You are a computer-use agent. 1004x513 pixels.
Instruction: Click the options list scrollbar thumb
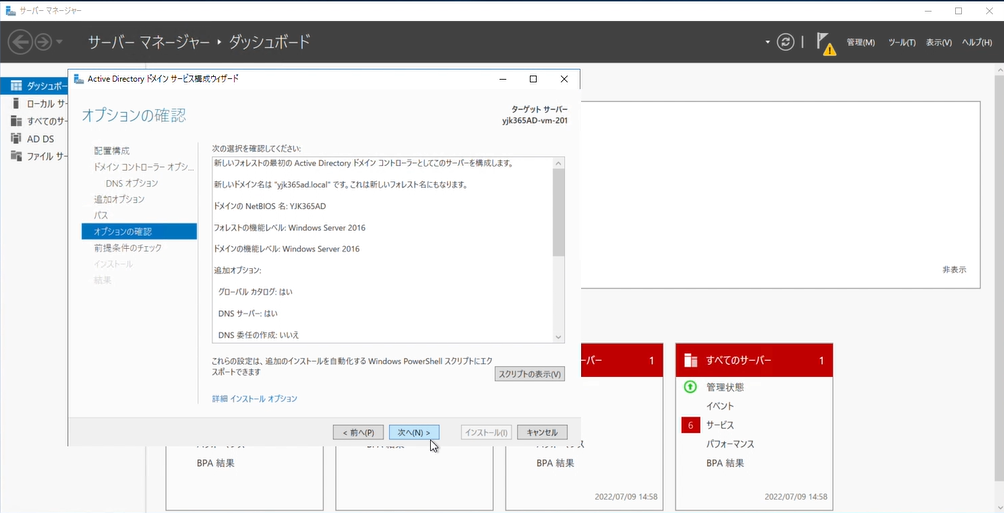(x=558, y=213)
